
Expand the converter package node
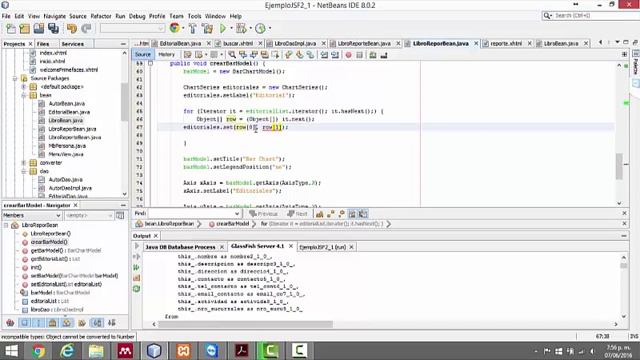(24, 163)
